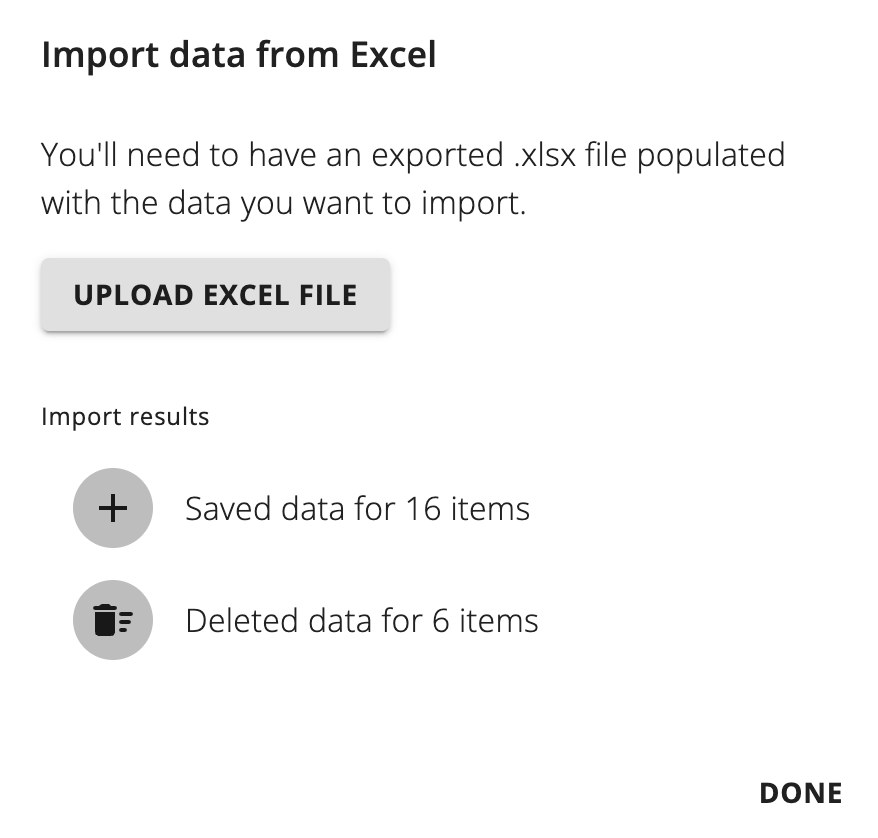Click the number "6" in deleted results
This screenshot has height=838, width=878.
(440, 621)
